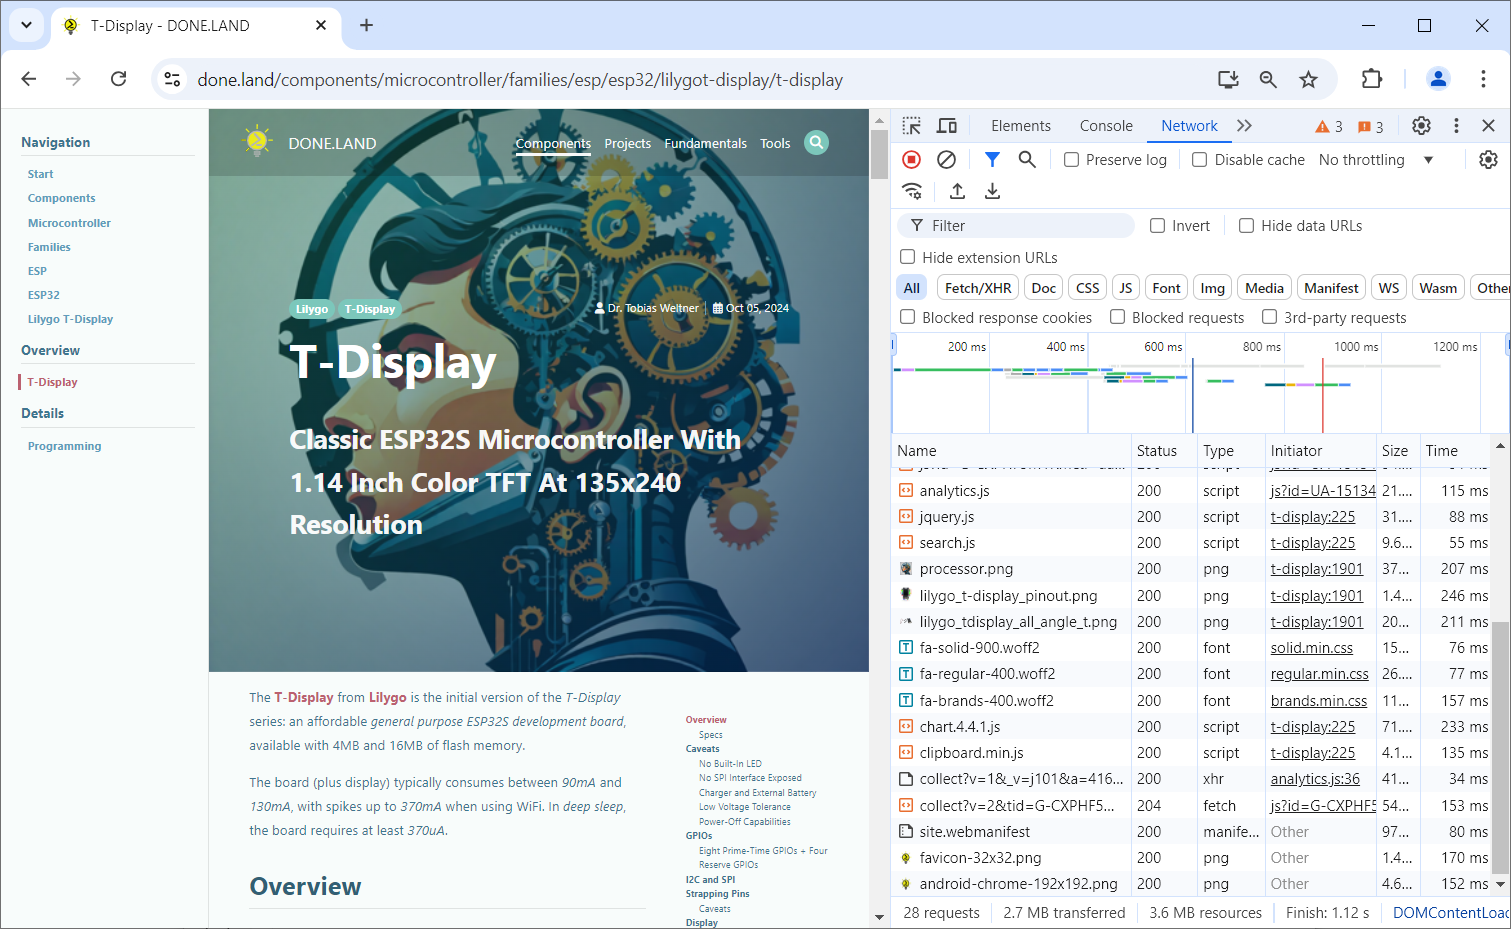1511x929 pixels.
Task: Check 3rd-party requests checkbox
Action: (1269, 317)
